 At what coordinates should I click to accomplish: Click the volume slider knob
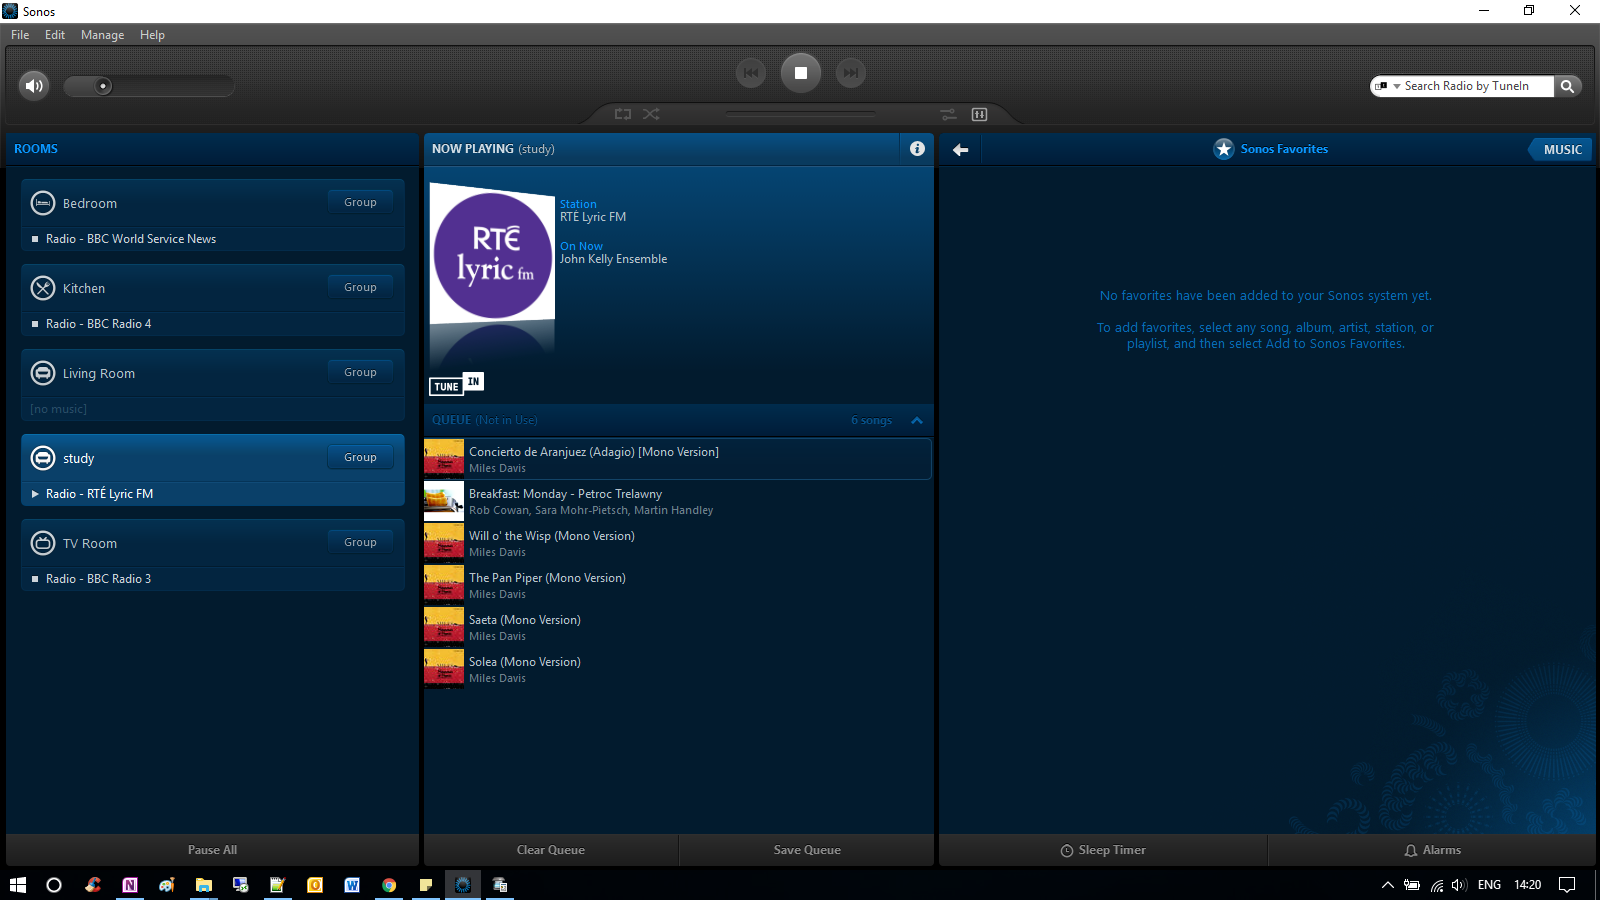pyautogui.click(x=103, y=86)
